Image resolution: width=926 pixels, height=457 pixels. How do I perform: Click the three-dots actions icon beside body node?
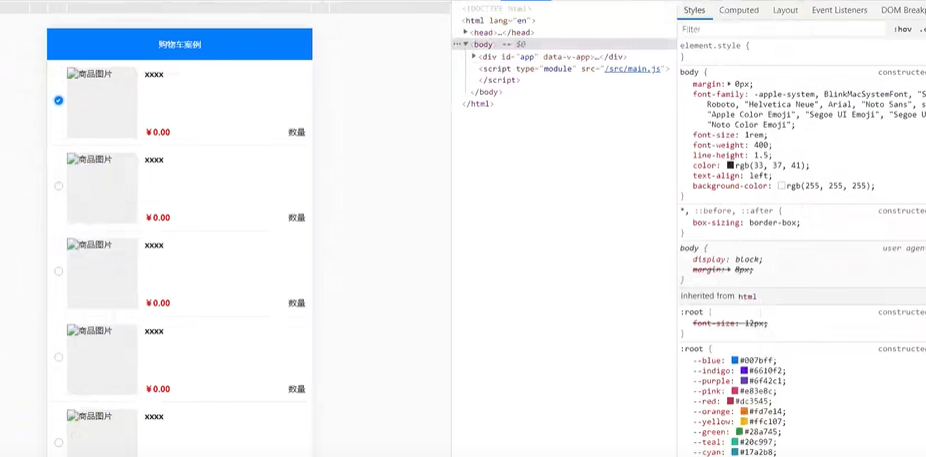pos(456,44)
